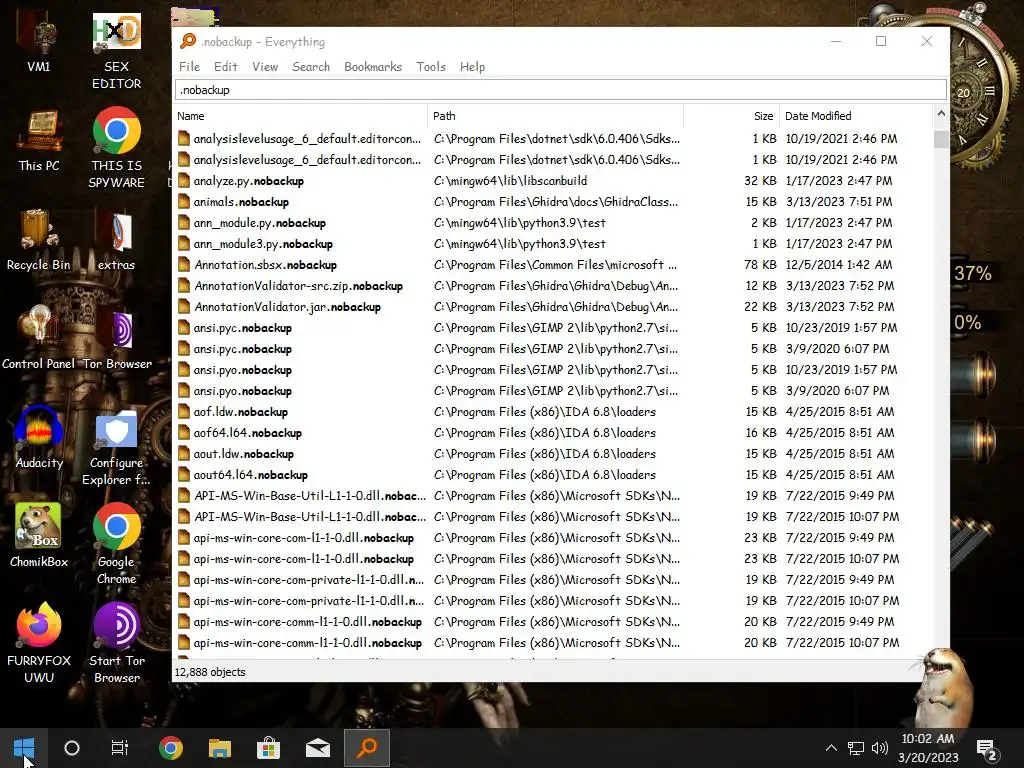Click the results list scroll-up arrow
Viewport: 1024px width, 768px height.
941,114
